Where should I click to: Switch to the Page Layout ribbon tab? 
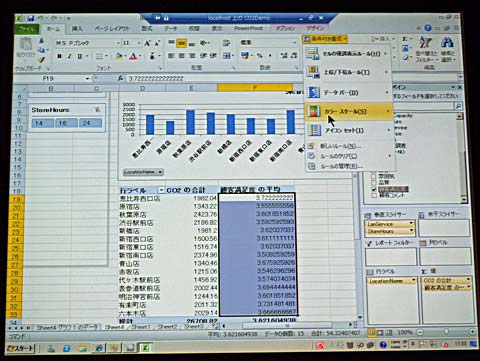tap(112, 29)
